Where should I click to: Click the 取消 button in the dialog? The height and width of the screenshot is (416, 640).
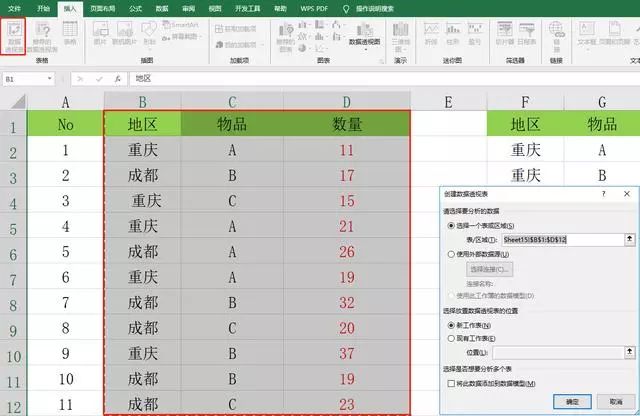click(x=613, y=402)
